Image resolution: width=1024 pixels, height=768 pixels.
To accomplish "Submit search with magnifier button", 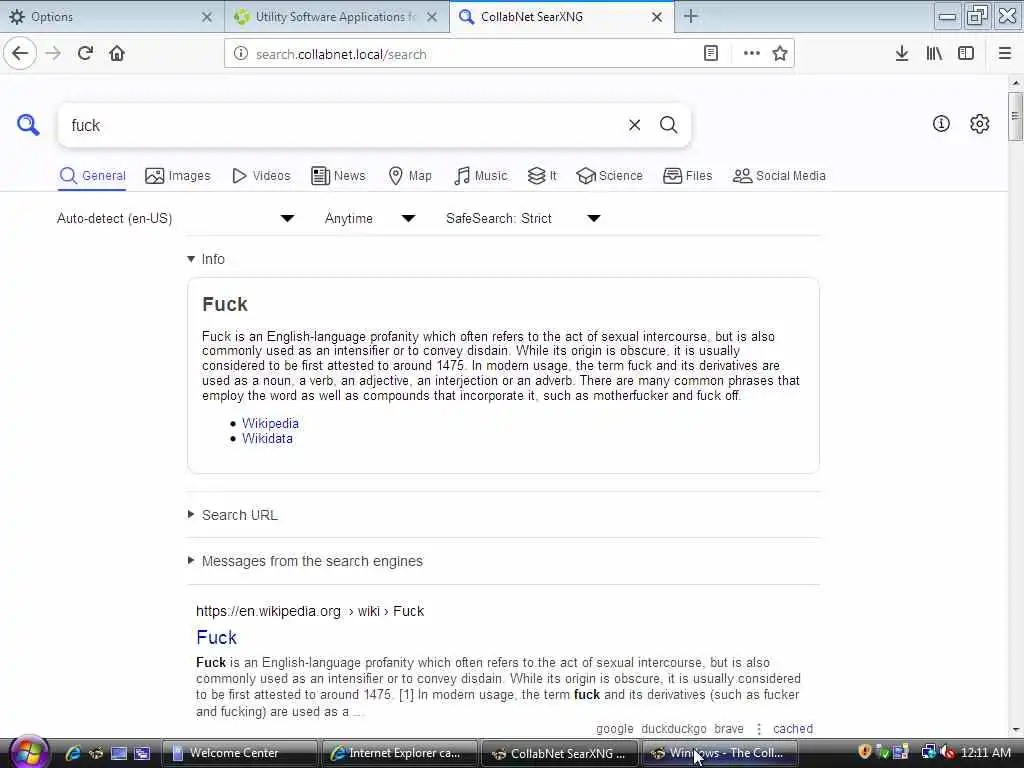I will coord(668,125).
